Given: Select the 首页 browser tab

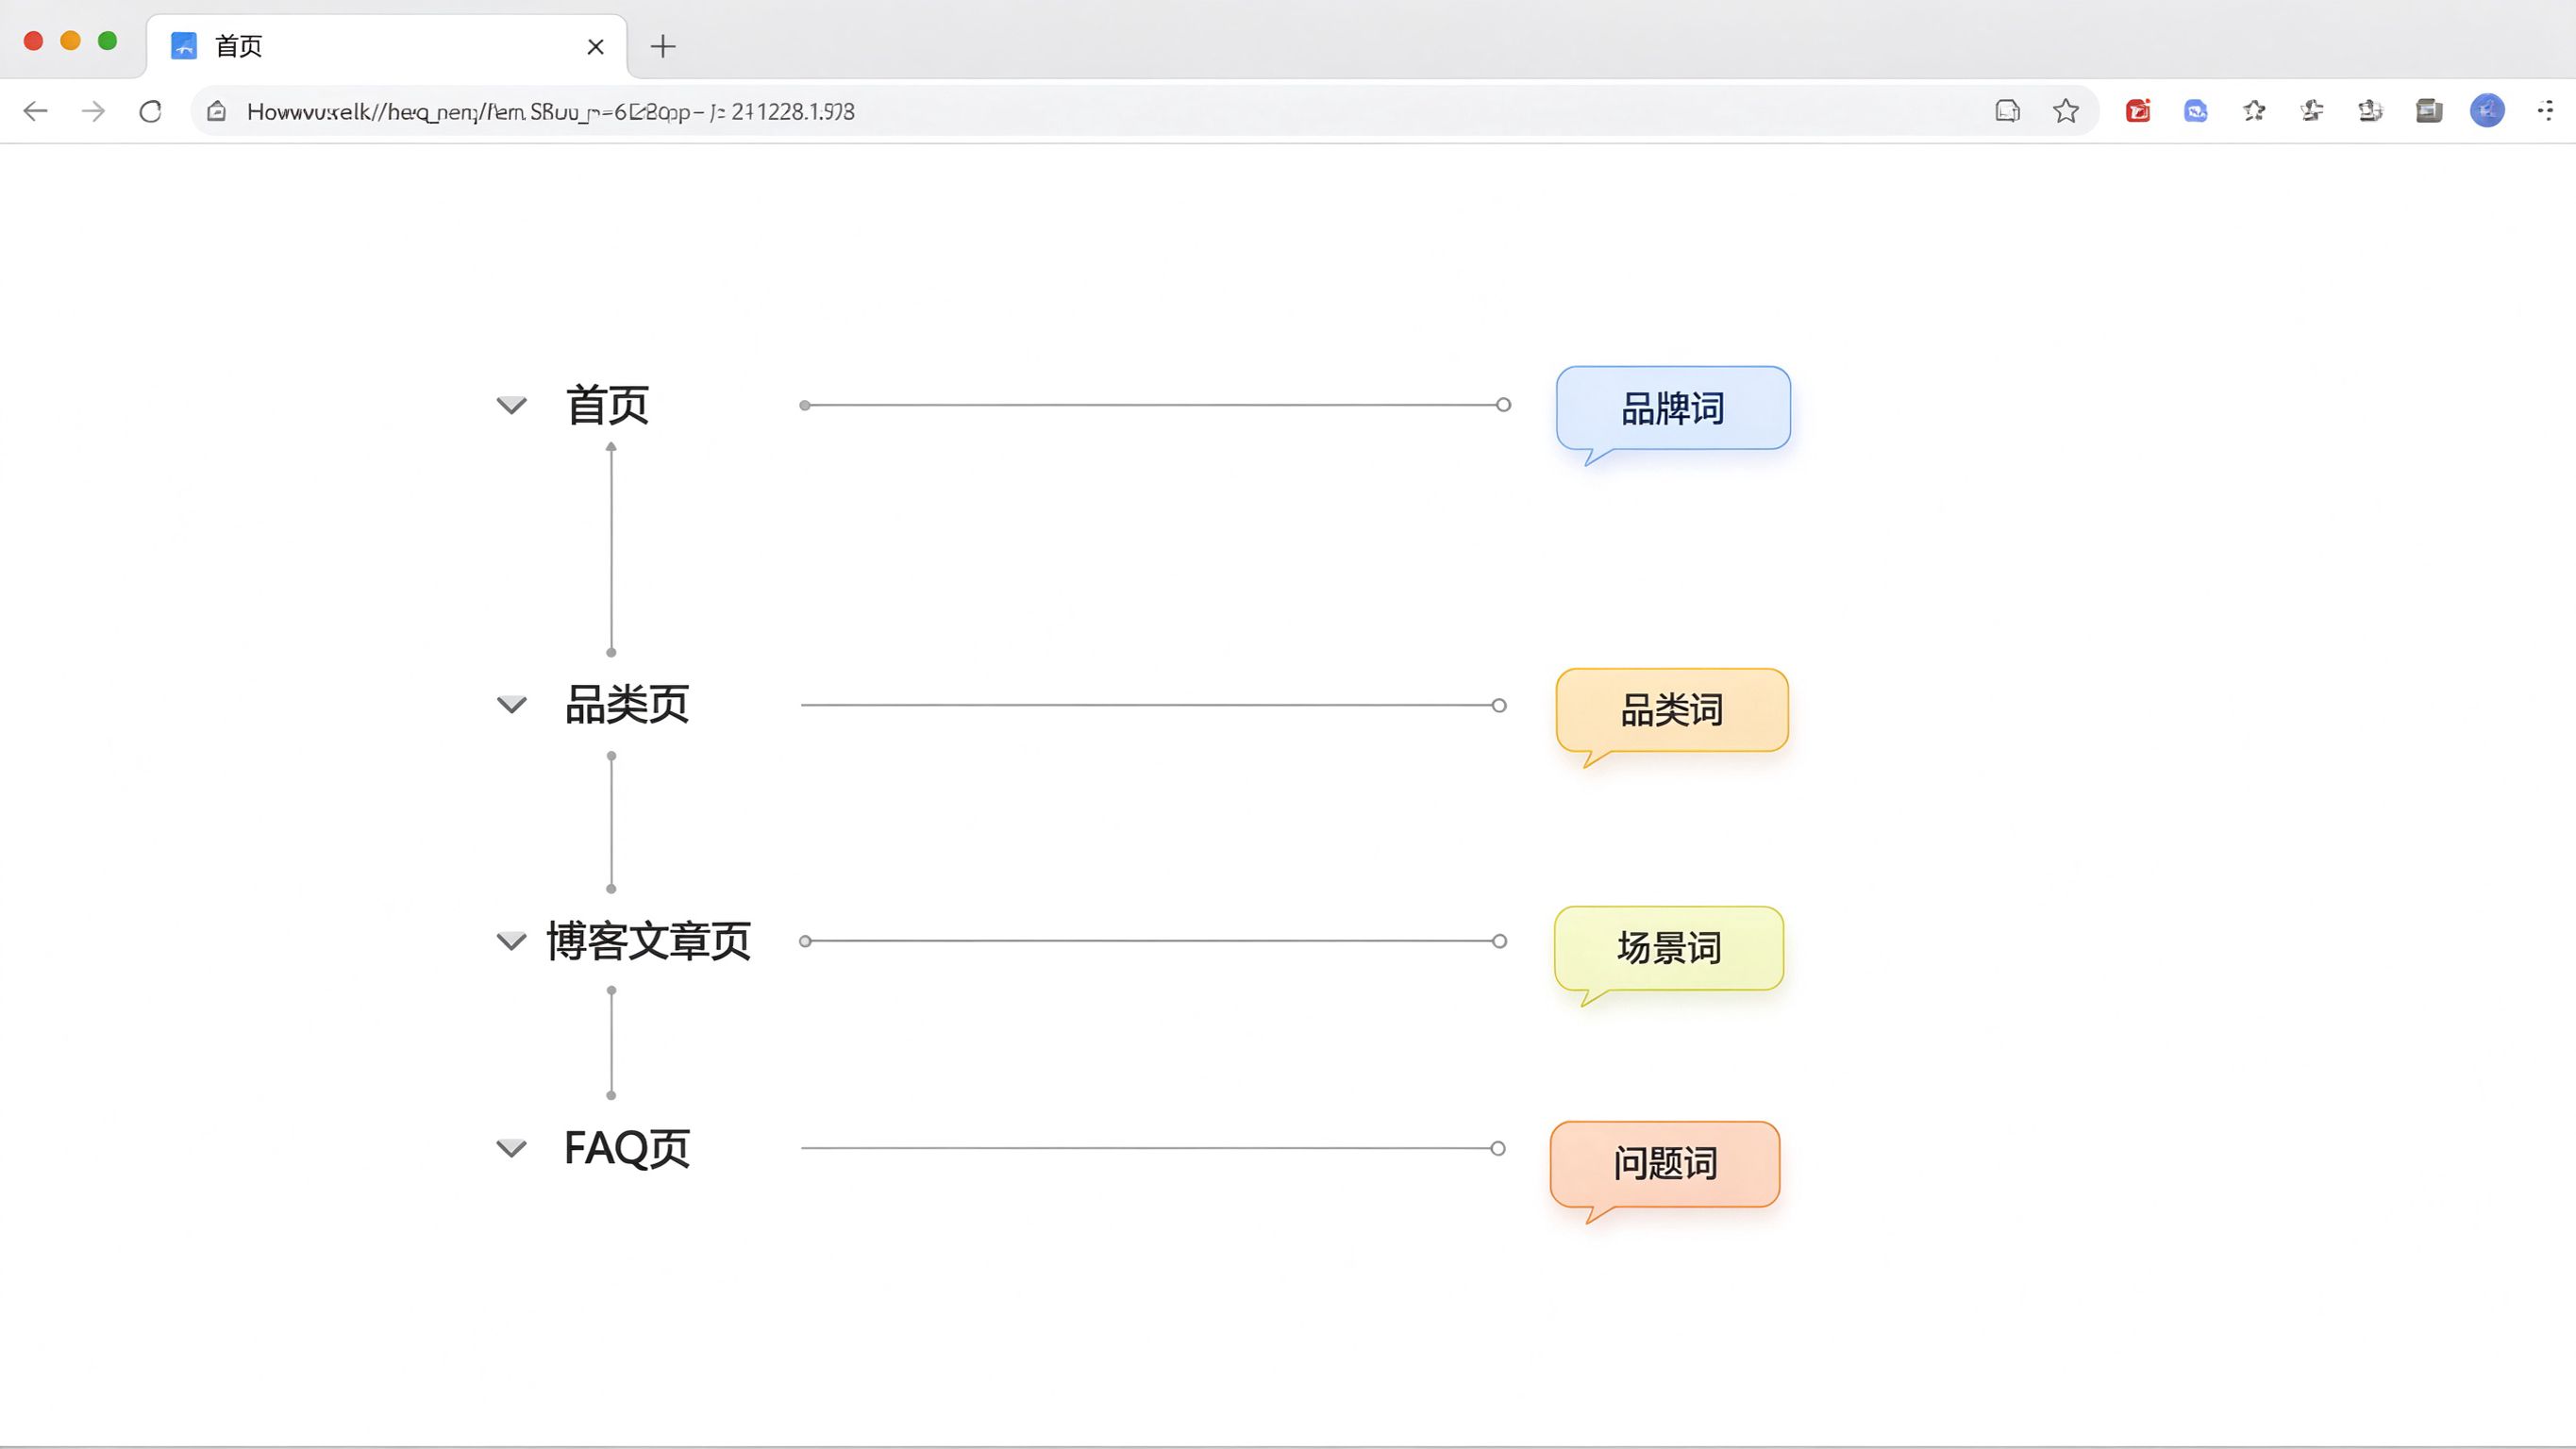Looking at the screenshot, I should (387, 46).
